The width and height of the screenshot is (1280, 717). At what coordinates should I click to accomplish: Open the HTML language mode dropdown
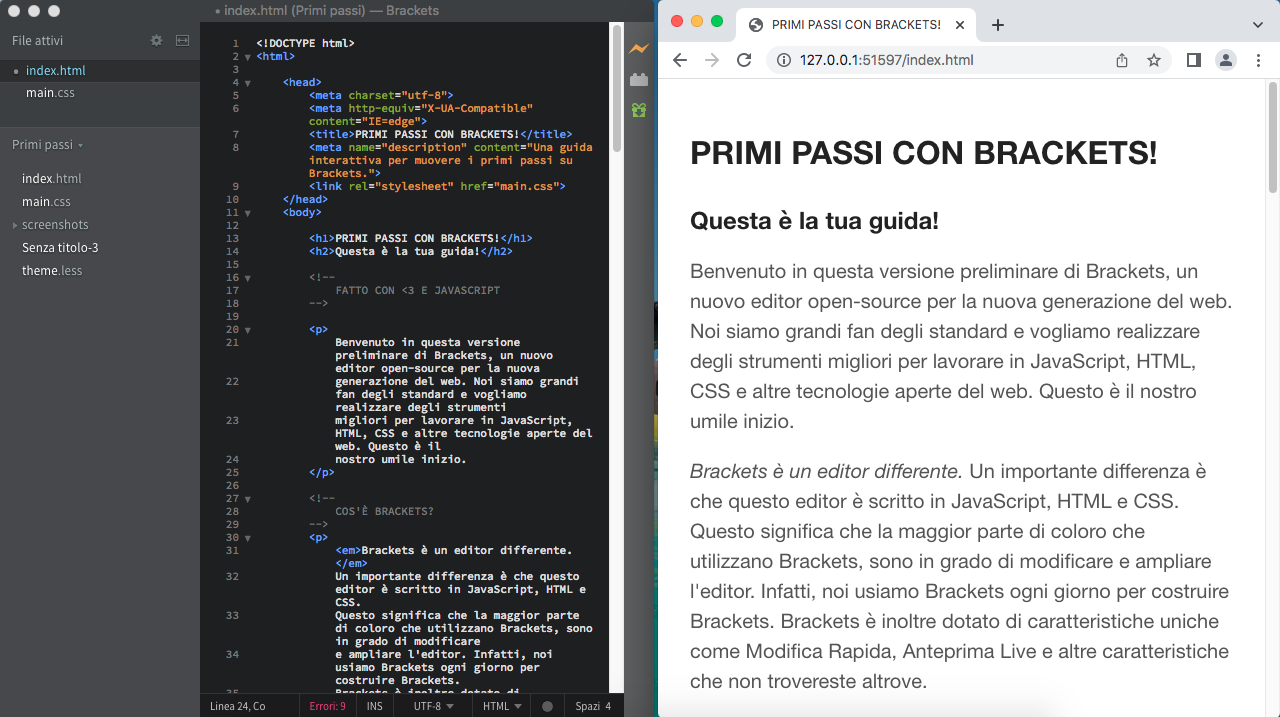[502, 706]
